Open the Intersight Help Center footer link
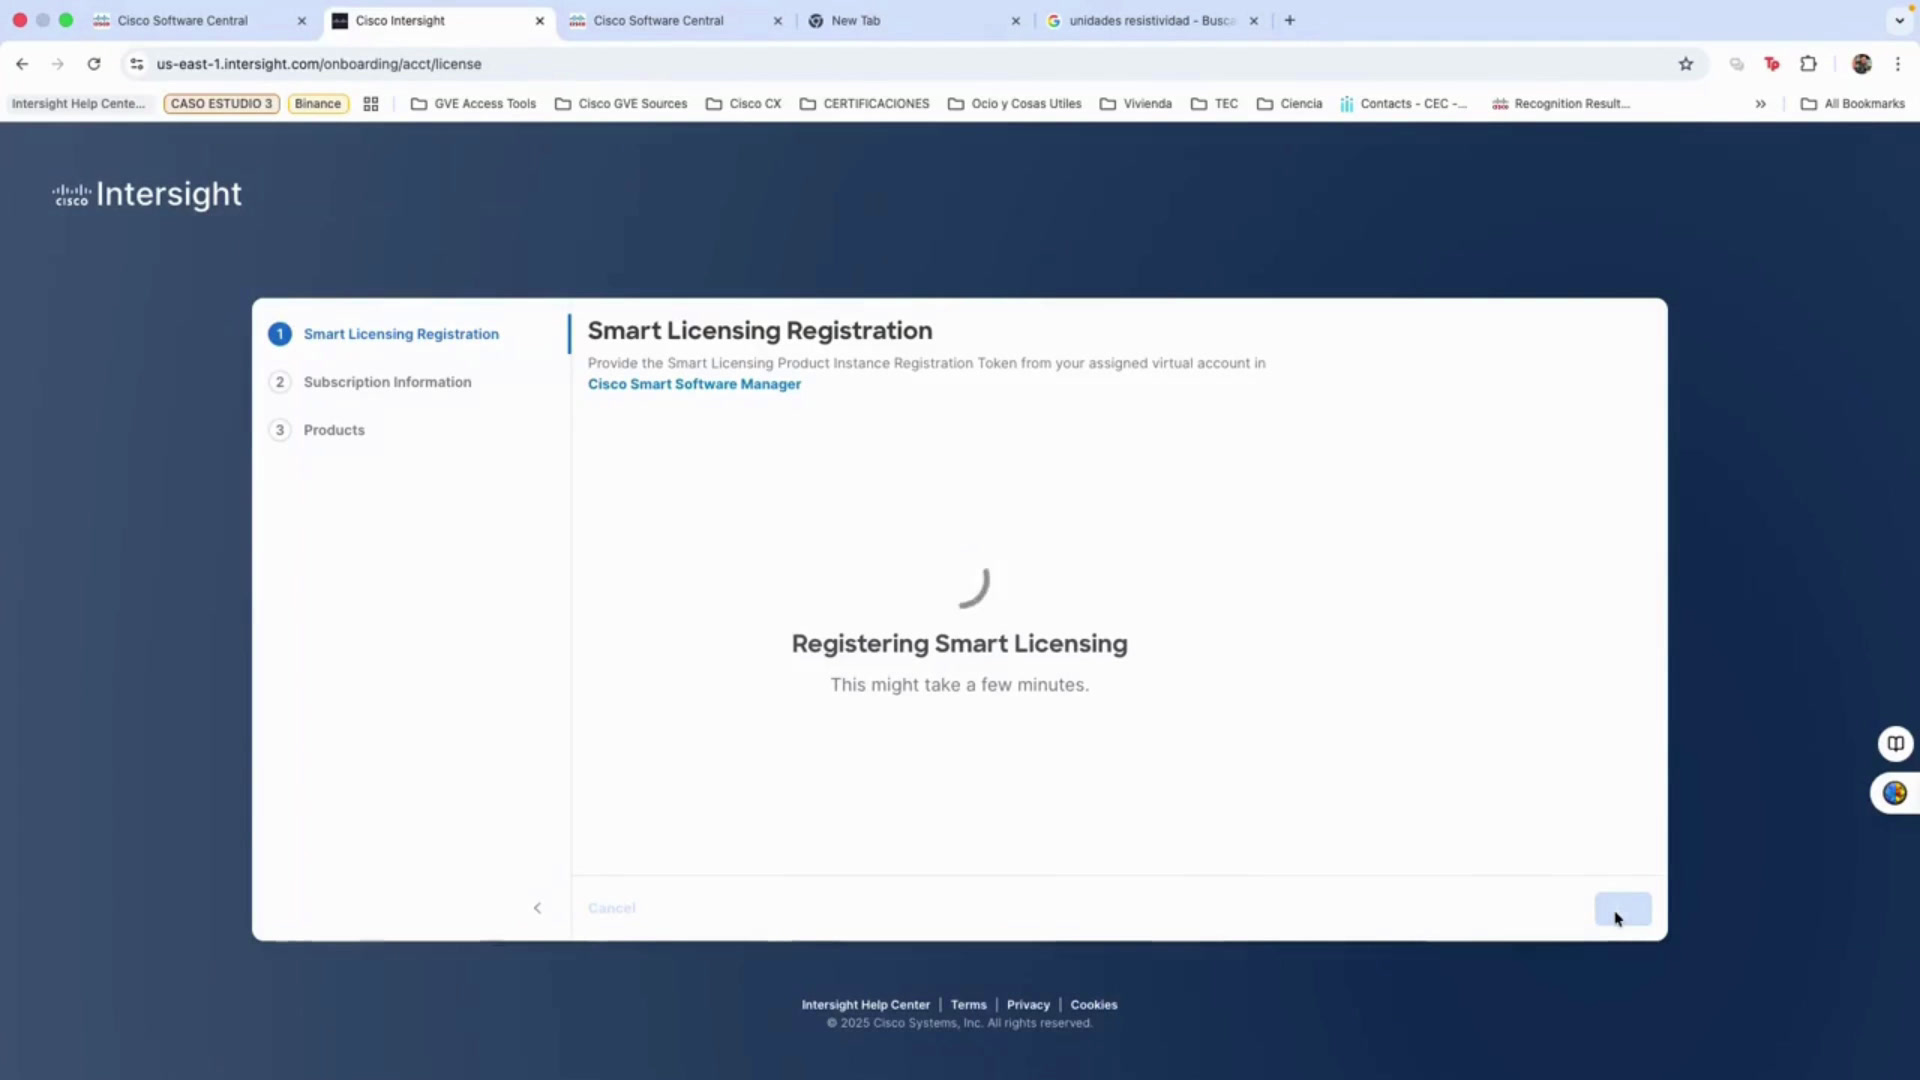The width and height of the screenshot is (1920, 1080). tap(865, 1005)
